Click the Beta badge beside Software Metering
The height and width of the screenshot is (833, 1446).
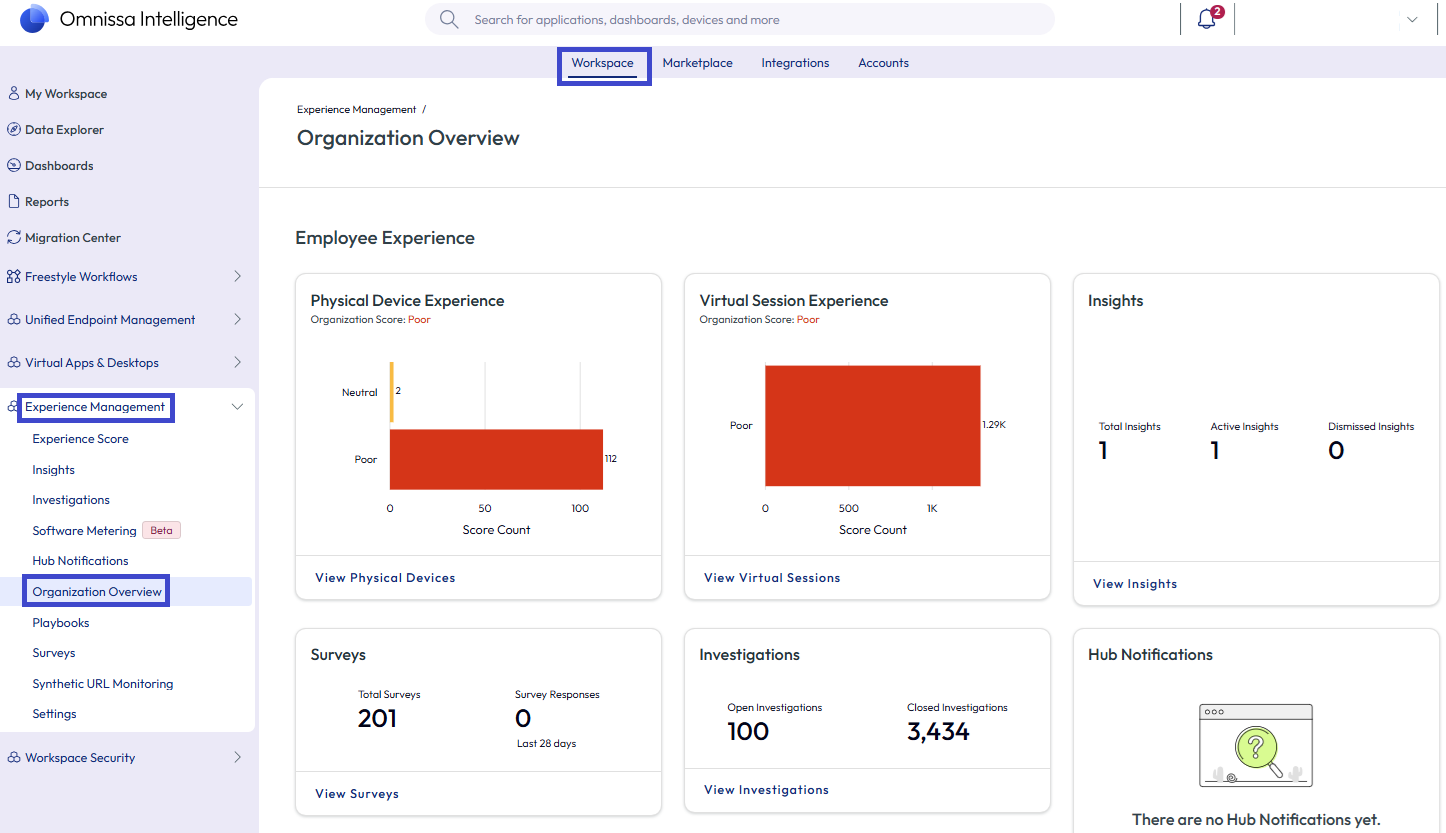[161, 531]
